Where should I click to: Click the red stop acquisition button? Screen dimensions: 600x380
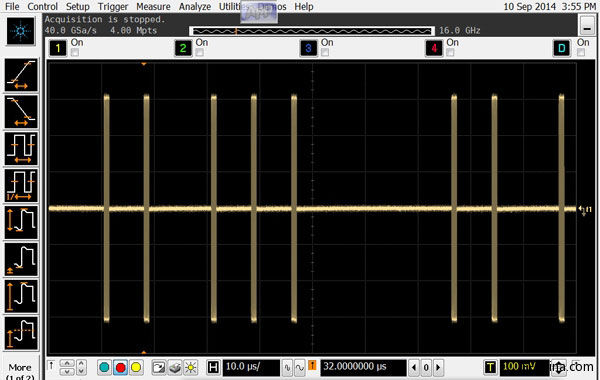click(x=120, y=368)
